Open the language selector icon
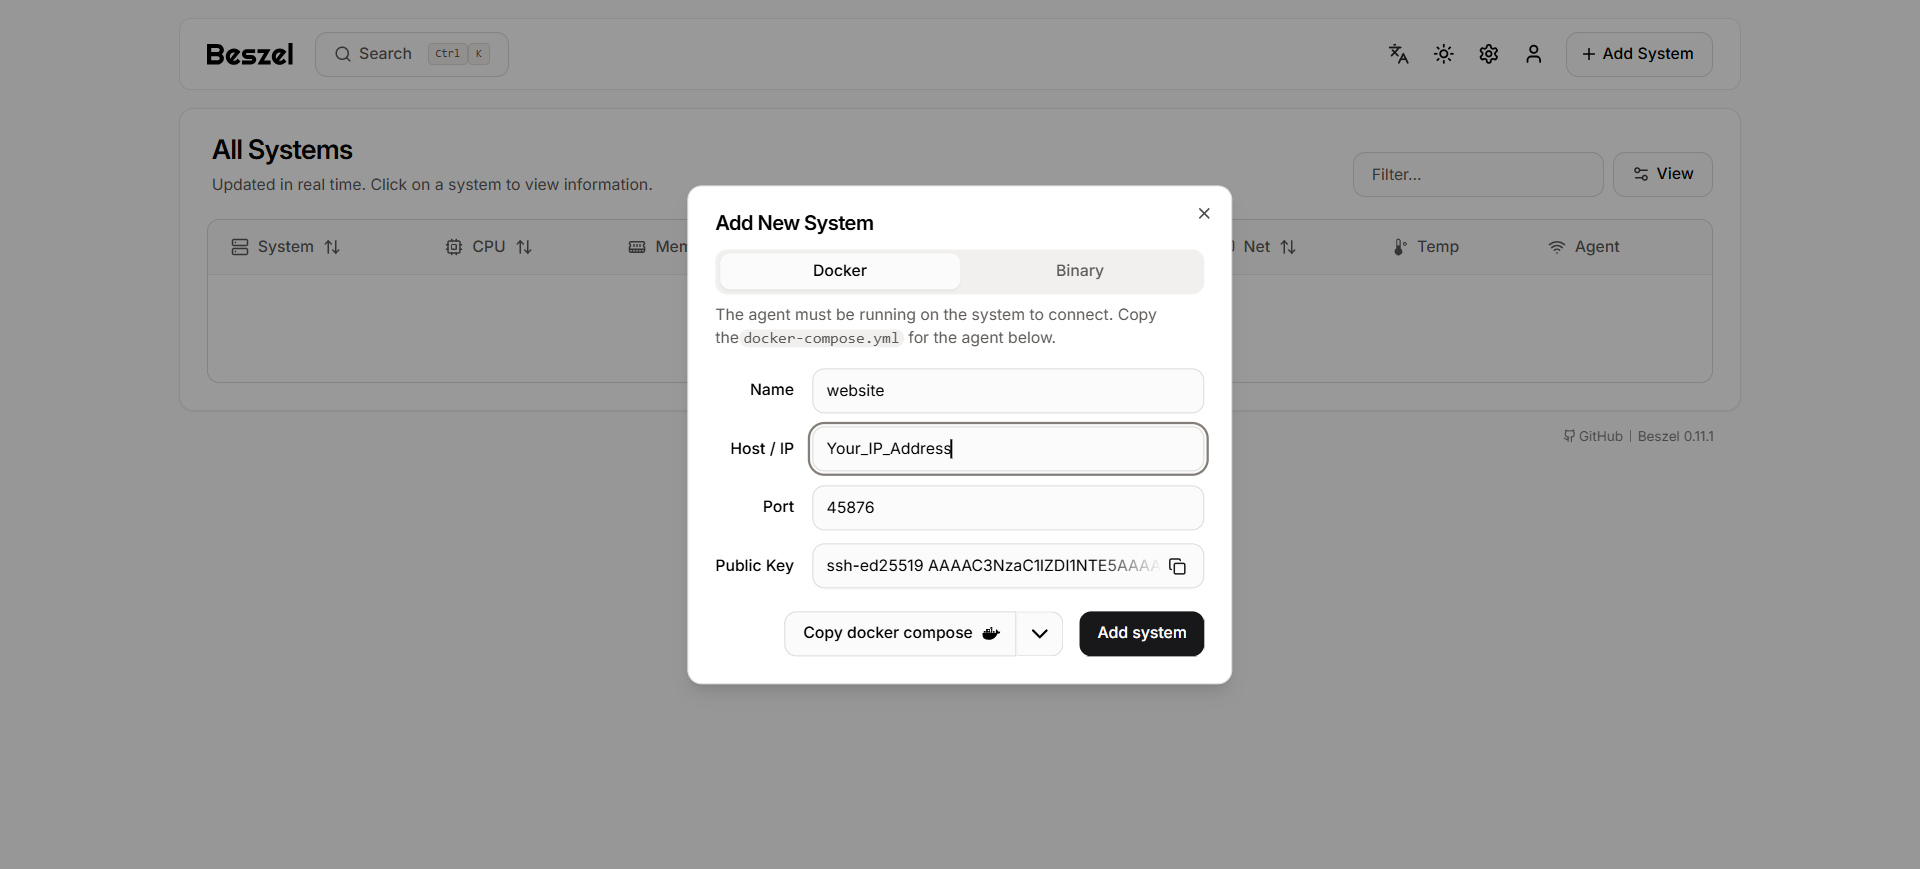1920x869 pixels. point(1398,54)
